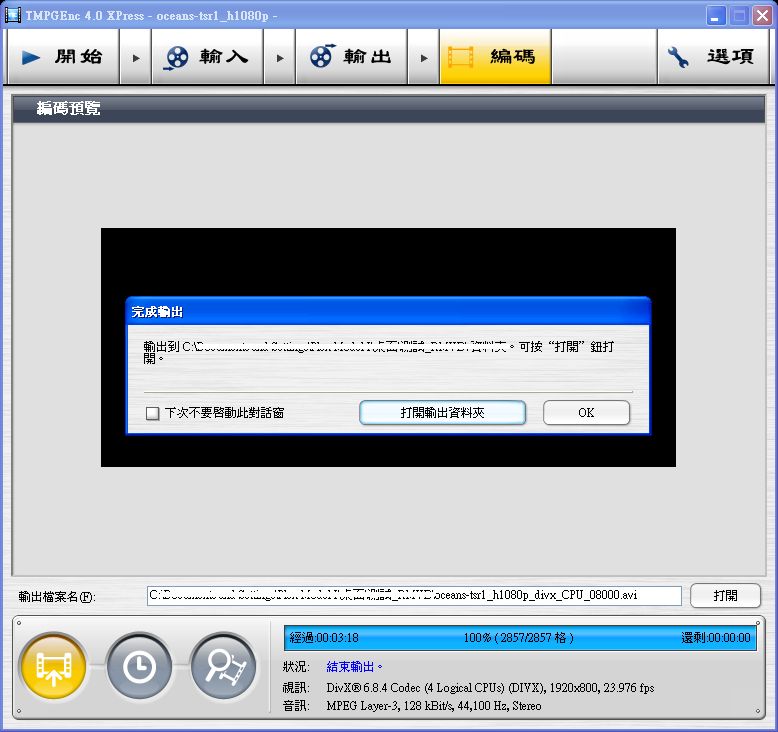Image resolution: width=778 pixels, height=732 pixels.
Task: Click the TMPGEnc app icon in title bar
Action: 12,15
